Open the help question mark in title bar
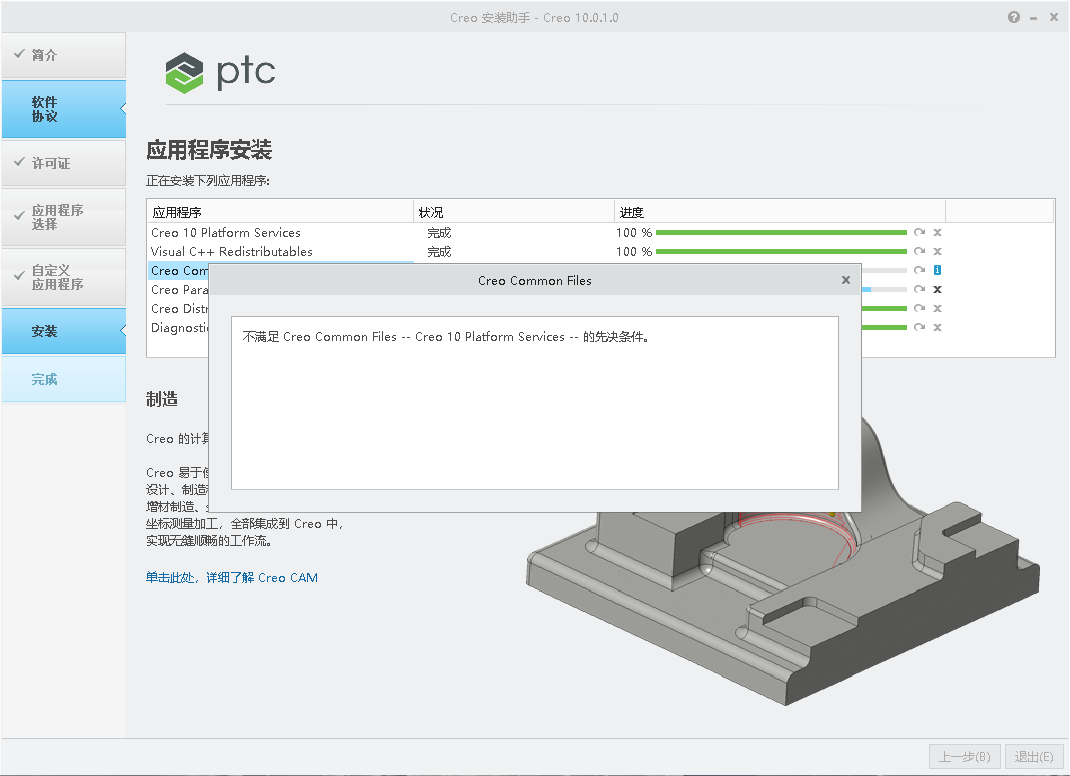The width and height of the screenshot is (1070, 776). [x=1014, y=17]
